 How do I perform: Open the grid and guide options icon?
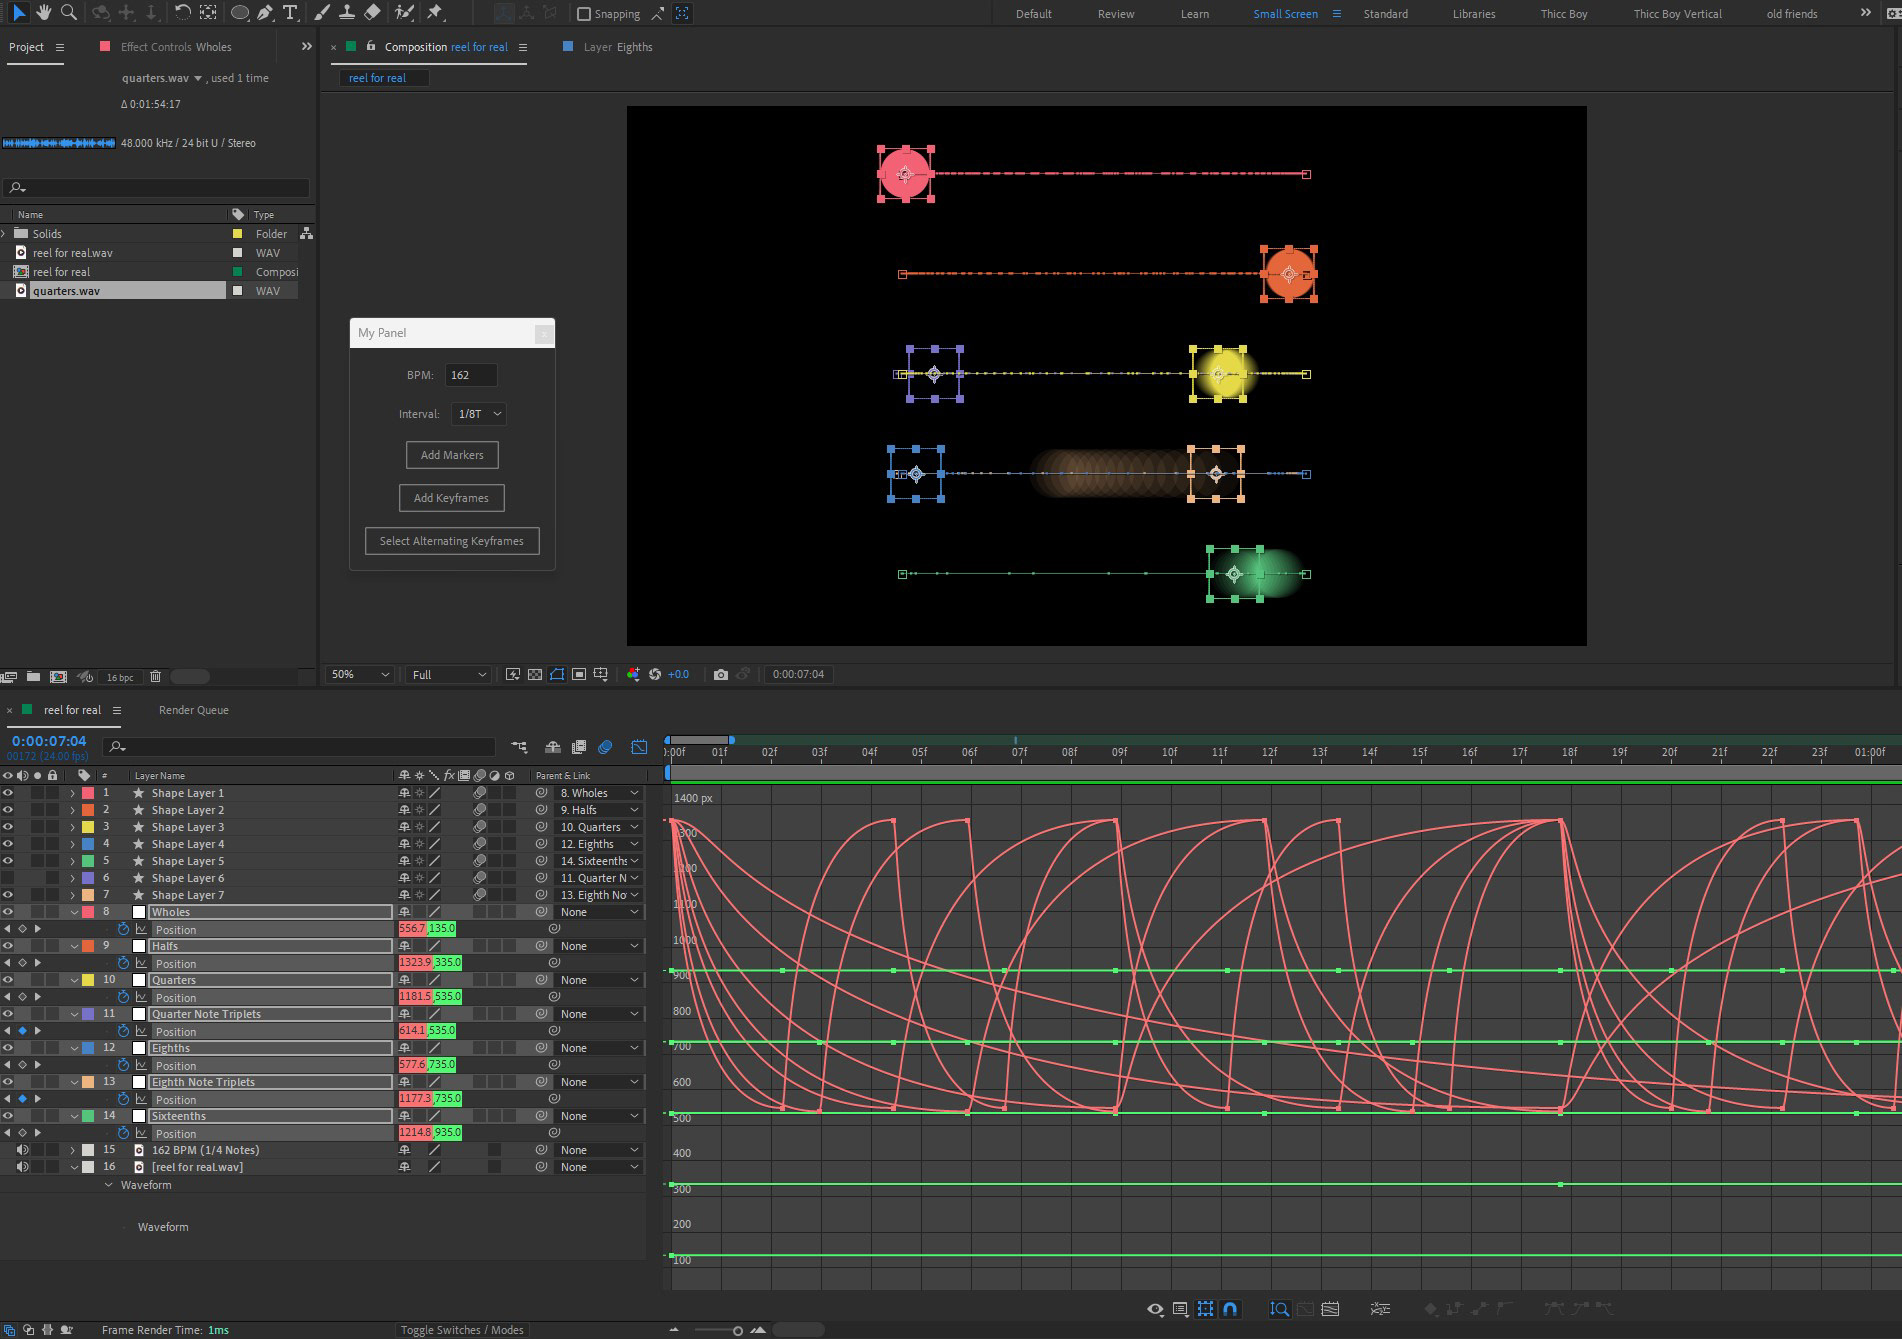[601, 674]
